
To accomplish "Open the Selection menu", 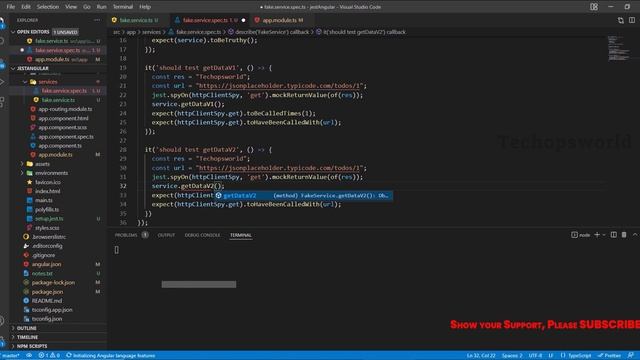I will tap(48, 7).
